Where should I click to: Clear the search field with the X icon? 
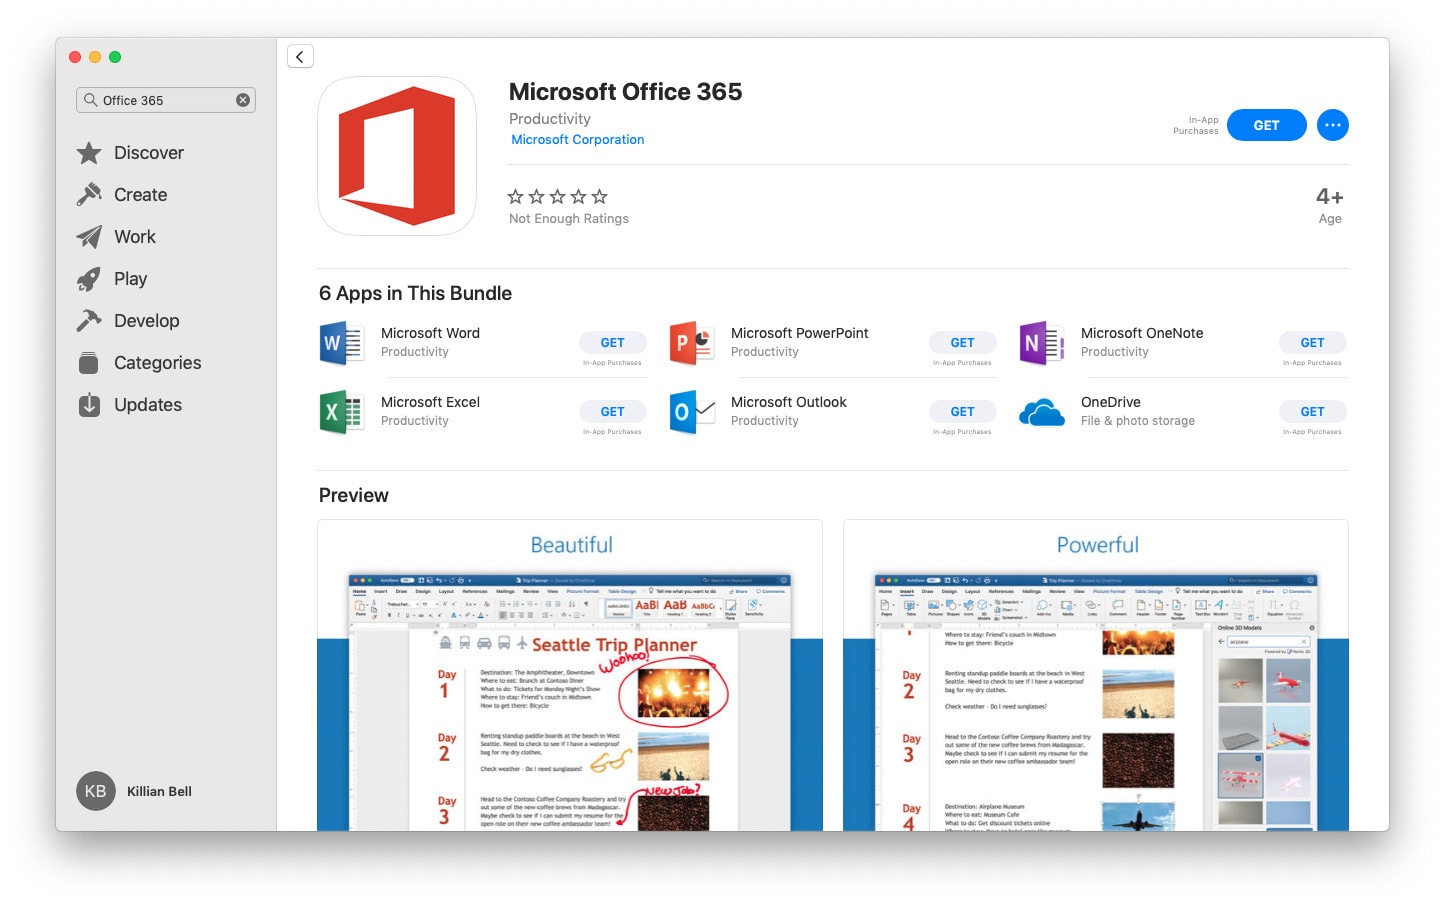point(243,100)
